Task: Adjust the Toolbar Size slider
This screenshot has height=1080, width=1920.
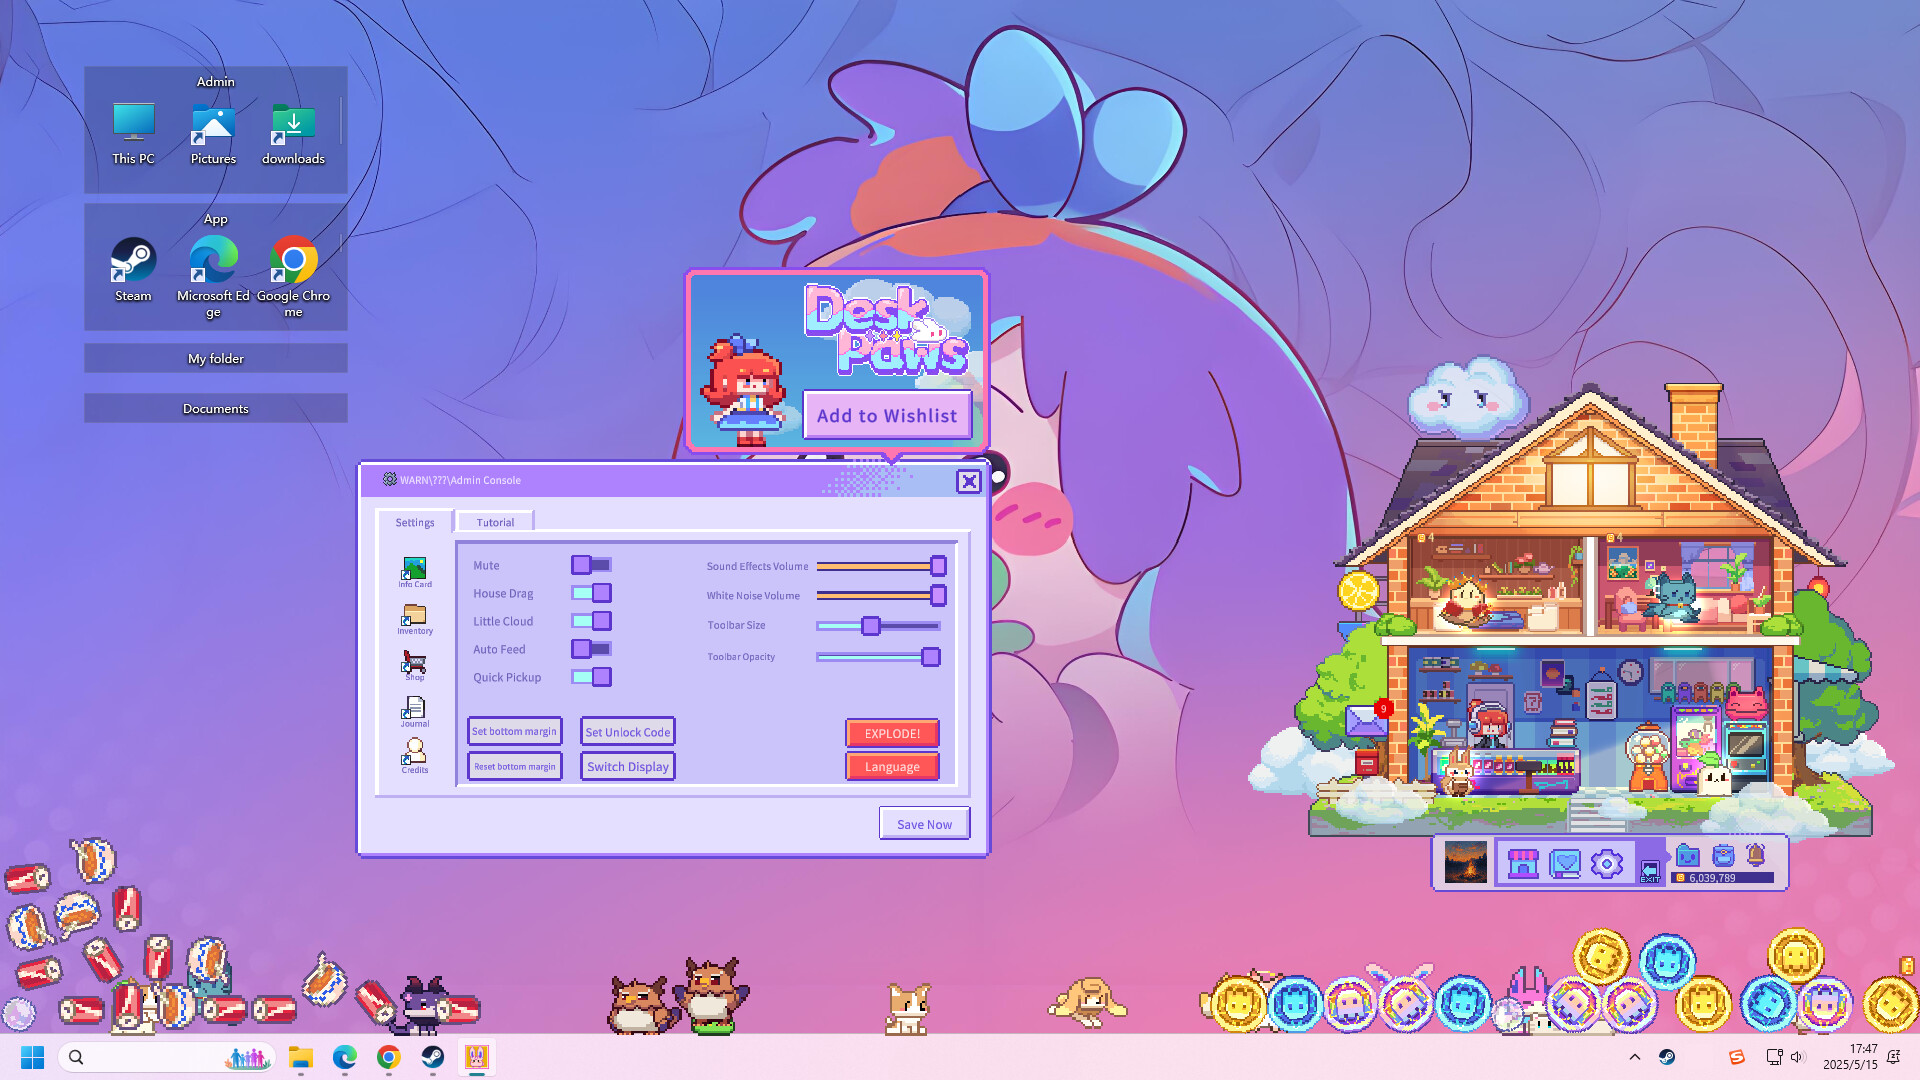Action: point(871,625)
